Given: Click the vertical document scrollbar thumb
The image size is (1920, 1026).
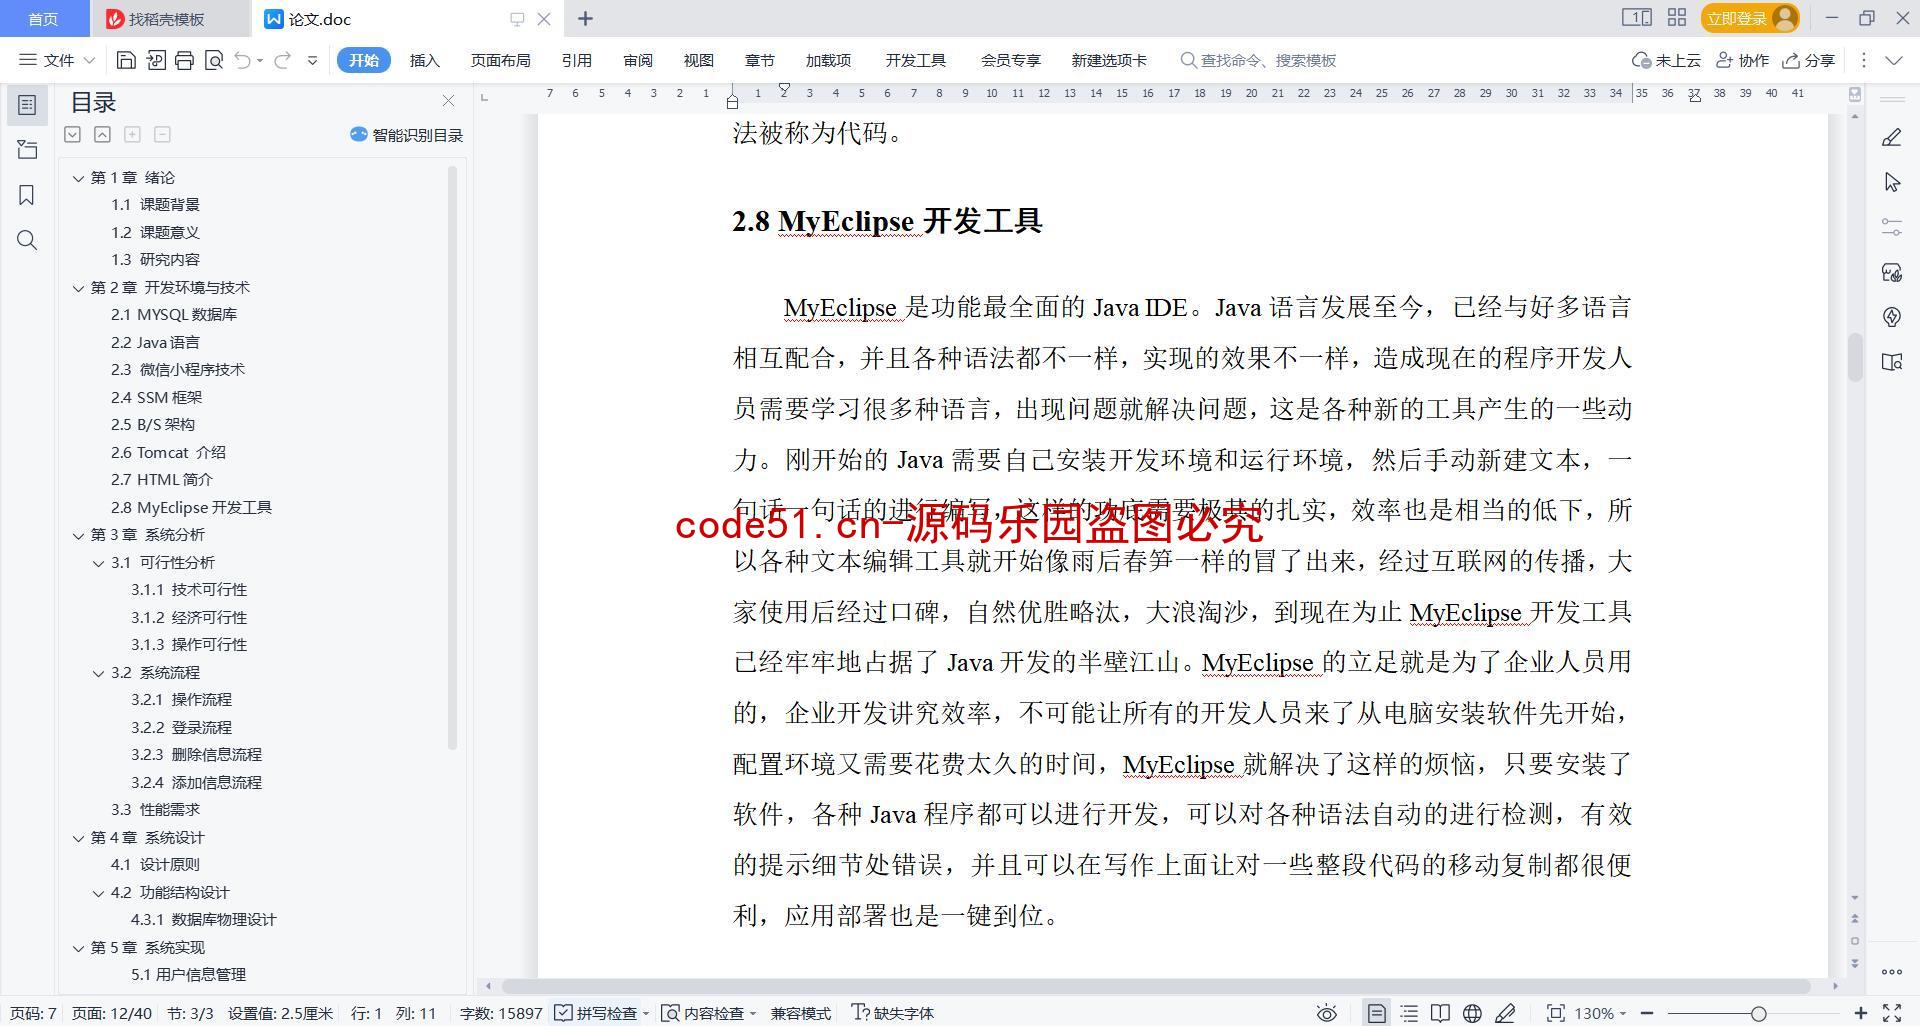Looking at the screenshot, I should coord(1855,356).
